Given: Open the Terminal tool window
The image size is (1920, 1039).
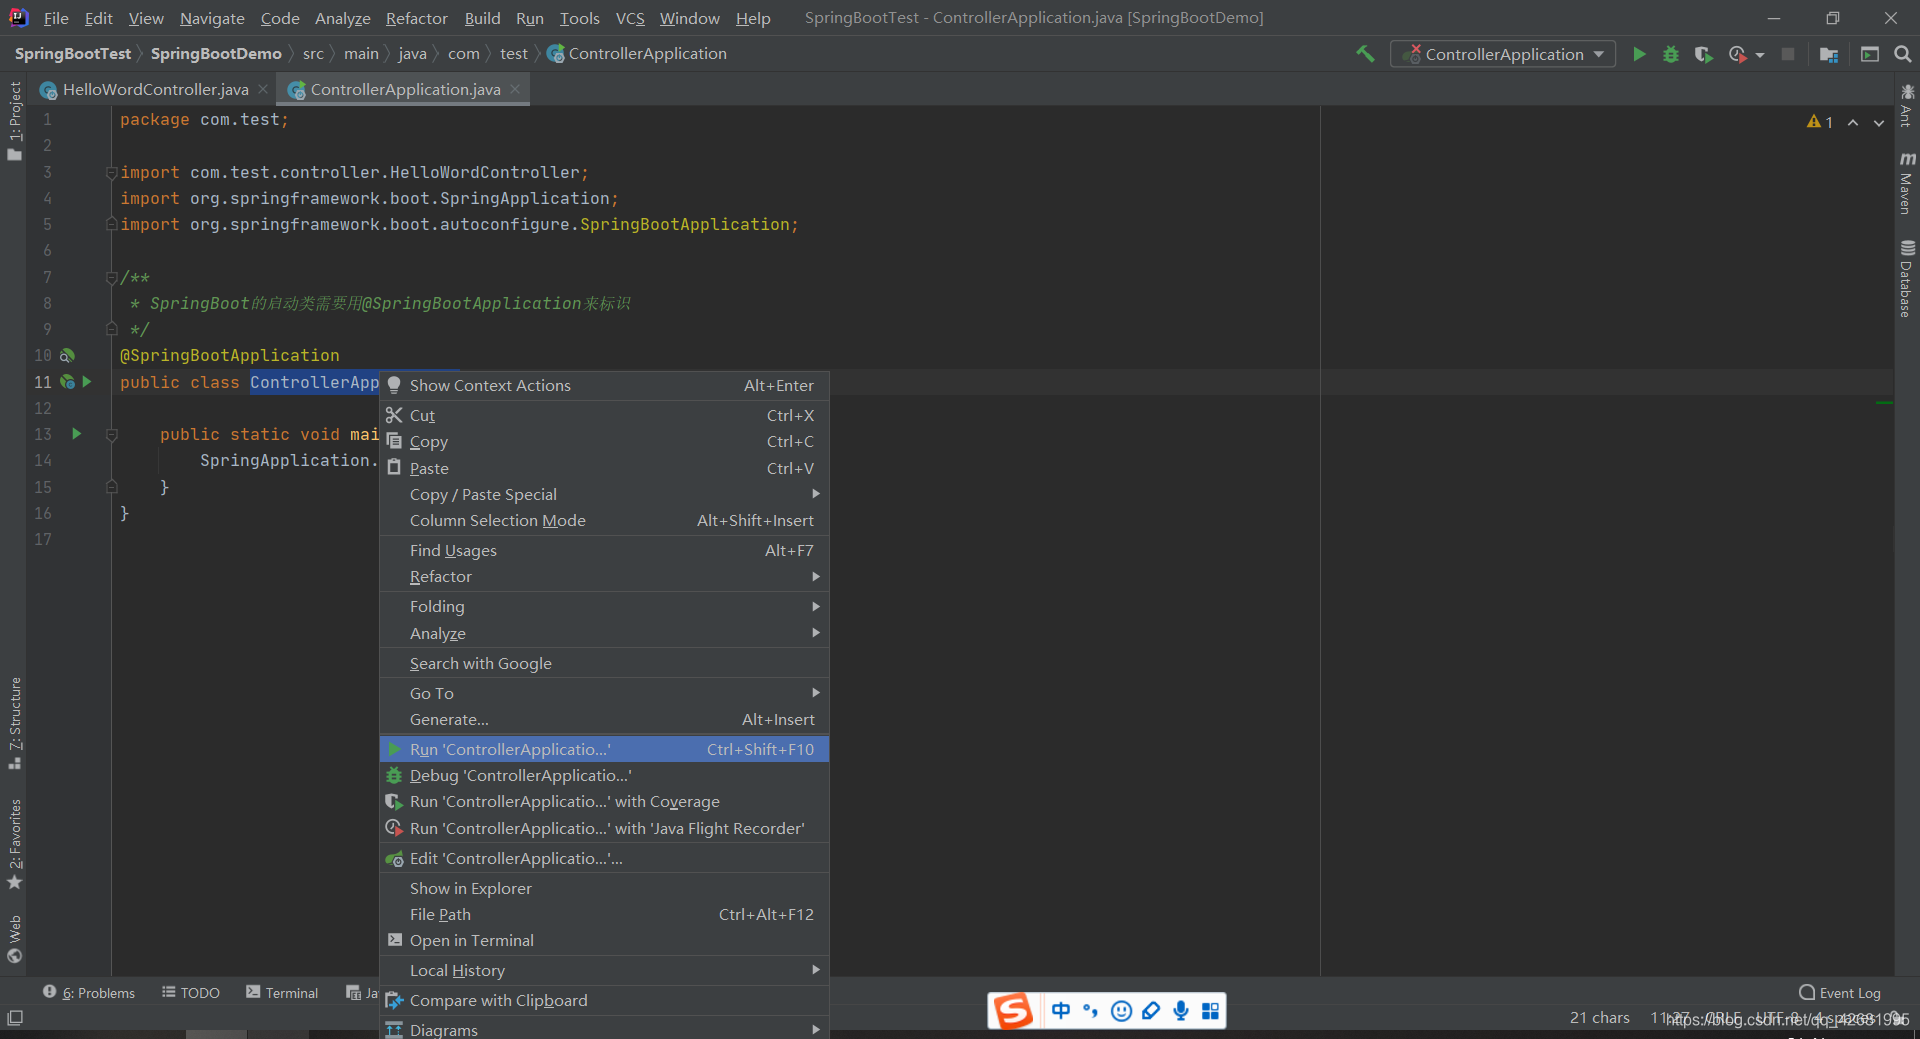Looking at the screenshot, I should click(282, 992).
